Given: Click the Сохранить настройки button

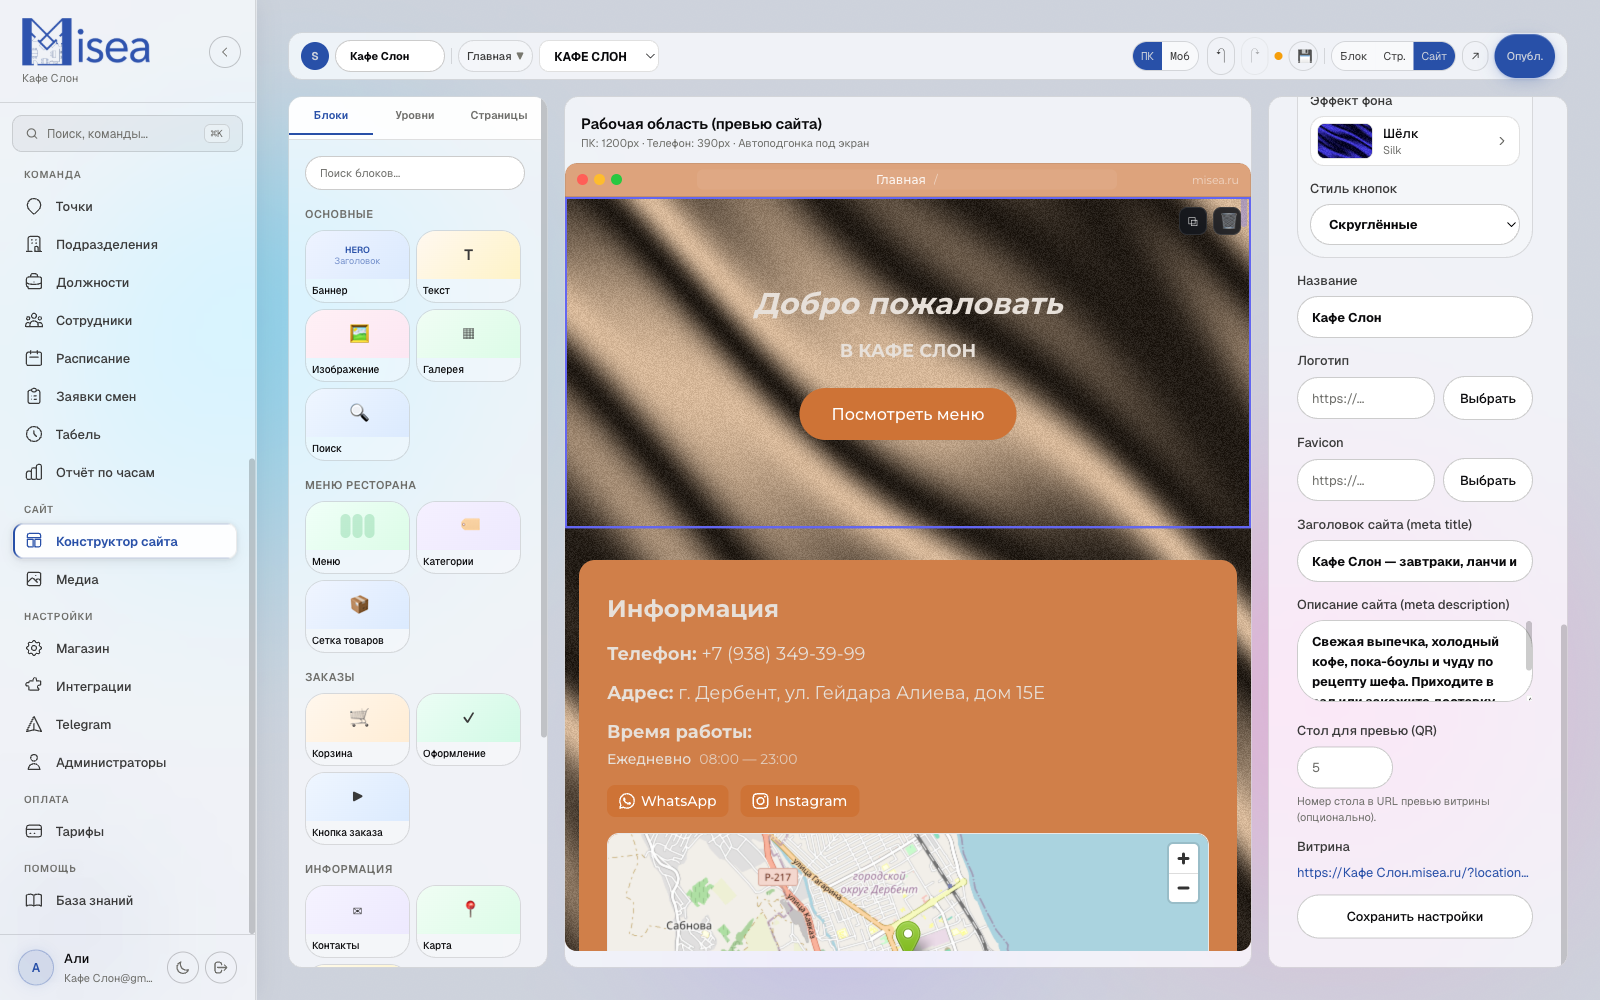Looking at the screenshot, I should [x=1414, y=916].
